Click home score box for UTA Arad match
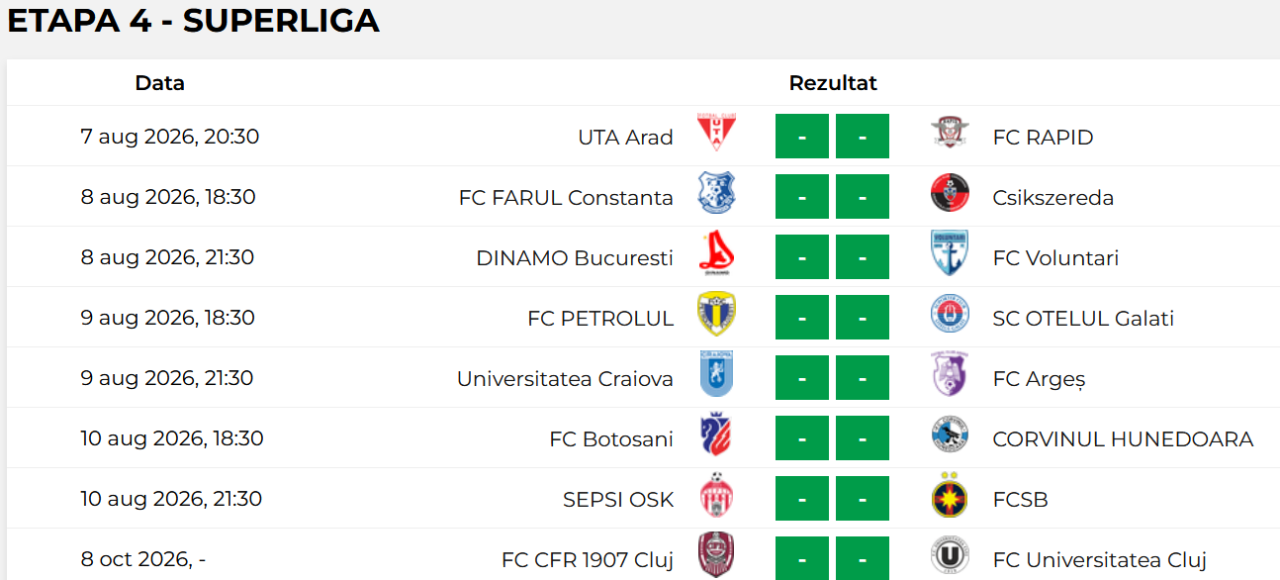The height and width of the screenshot is (580, 1280). coord(802,136)
